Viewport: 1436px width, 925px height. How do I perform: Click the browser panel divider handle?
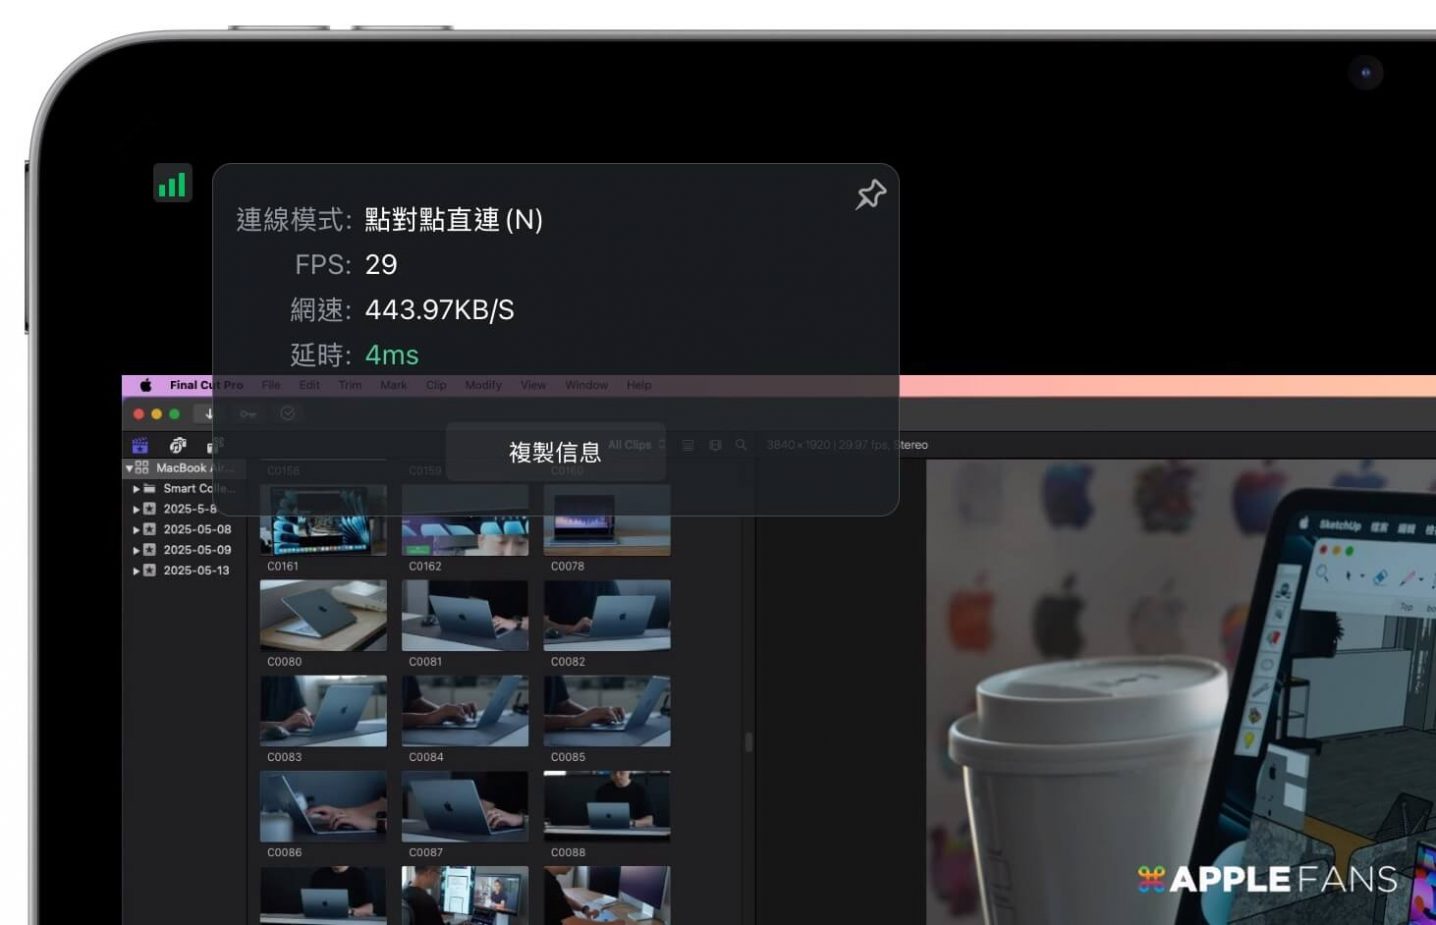[x=748, y=742]
